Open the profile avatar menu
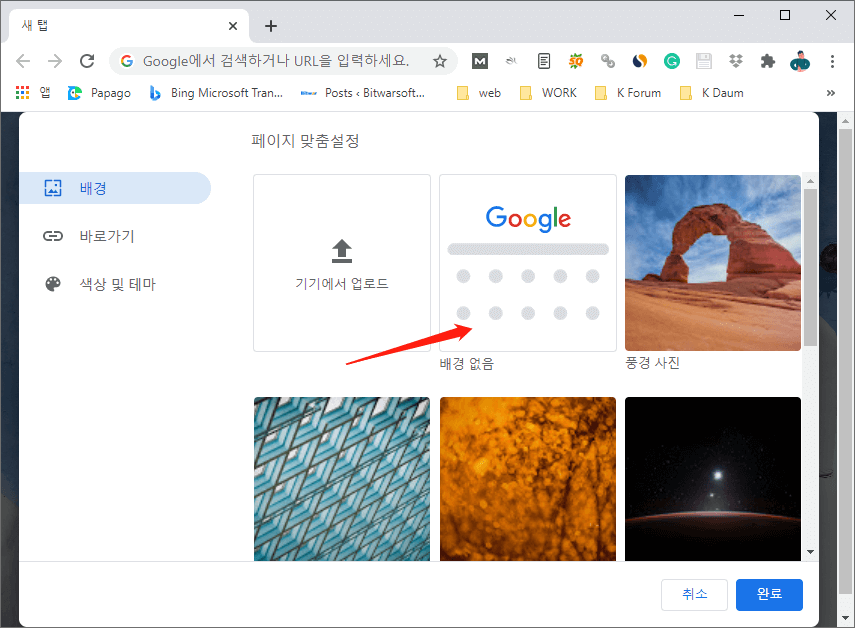Image resolution: width=855 pixels, height=628 pixels. [800, 61]
